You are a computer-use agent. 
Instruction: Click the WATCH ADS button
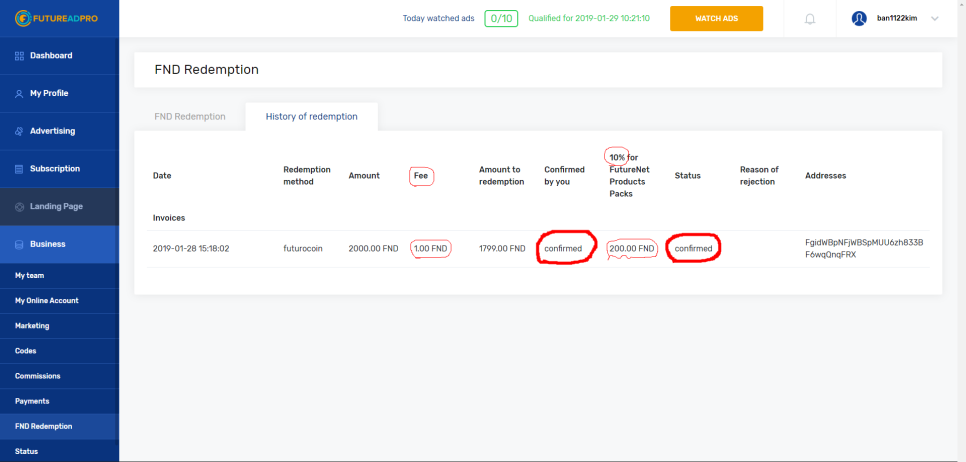[x=716, y=18]
